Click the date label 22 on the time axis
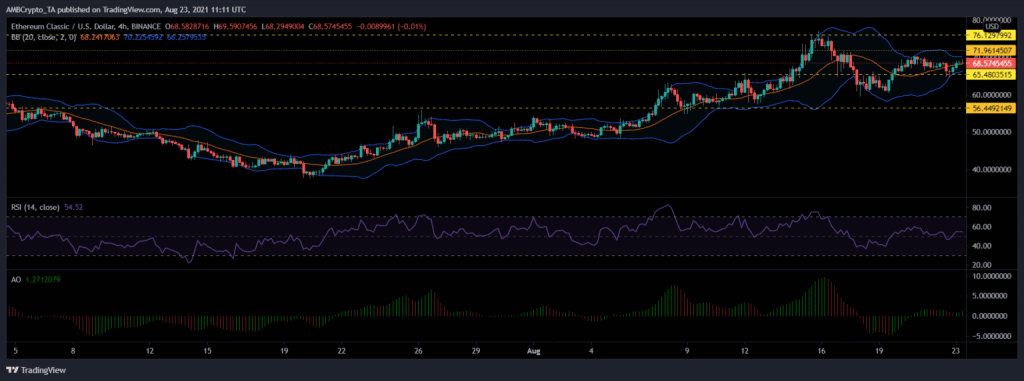Viewport: 1024px width, 381px height. (342, 350)
